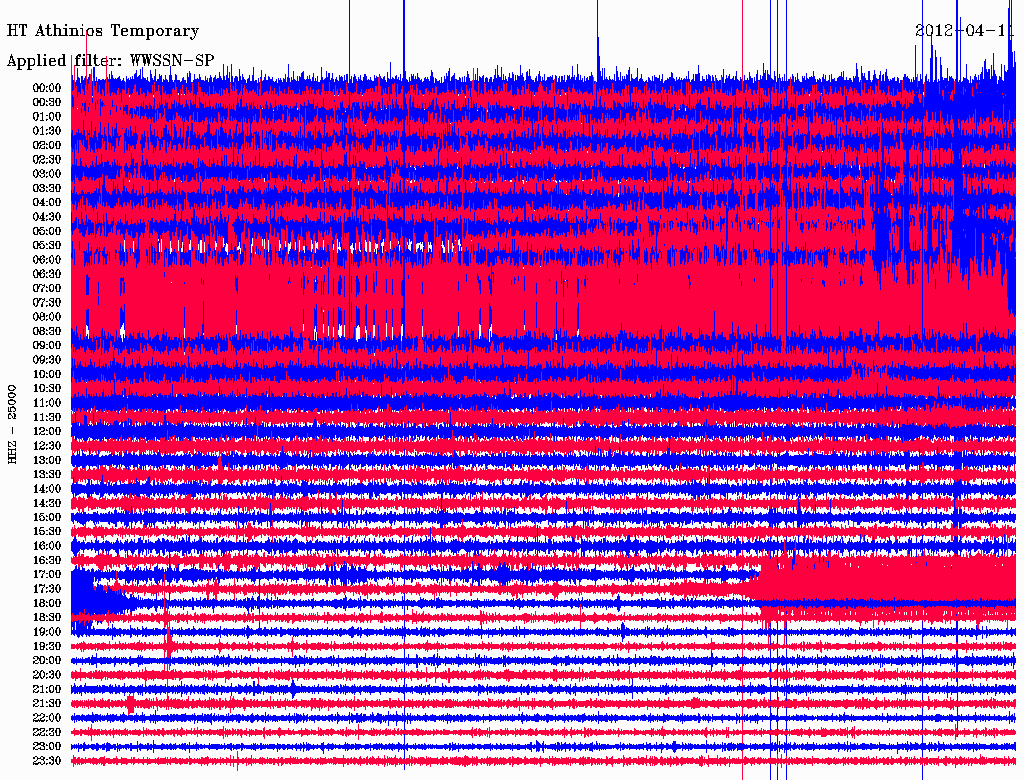Select the 09:30 time label
The image size is (1024, 780).
click(47, 360)
